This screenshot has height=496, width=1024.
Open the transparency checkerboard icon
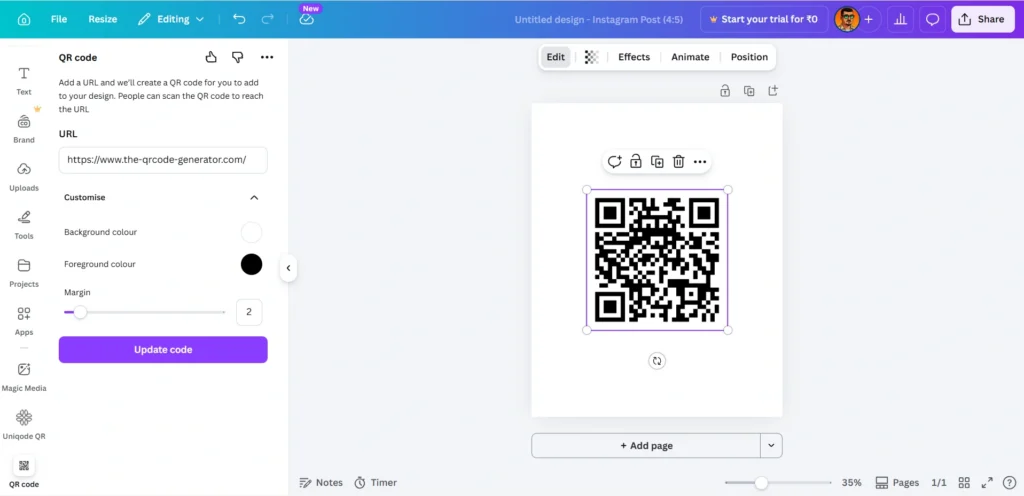point(591,57)
